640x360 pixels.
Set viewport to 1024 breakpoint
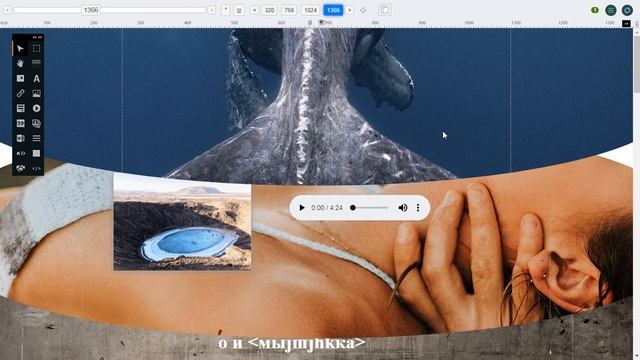coord(310,10)
